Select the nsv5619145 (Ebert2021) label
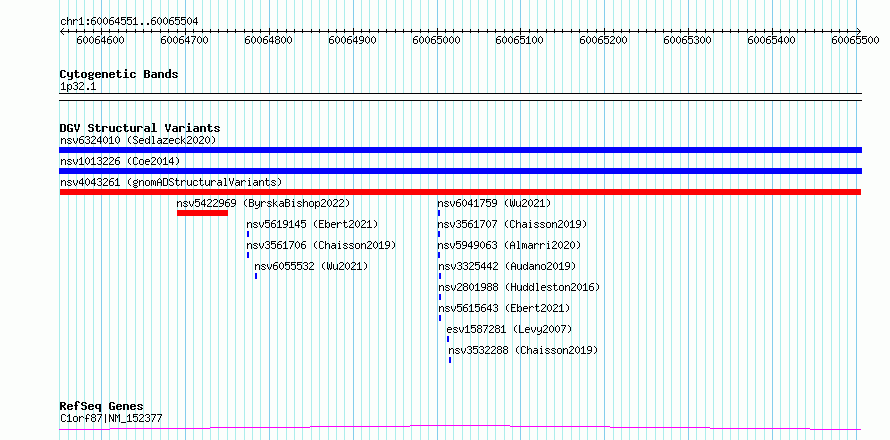Viewport: 890px width, 440px height. click(312, 224)
